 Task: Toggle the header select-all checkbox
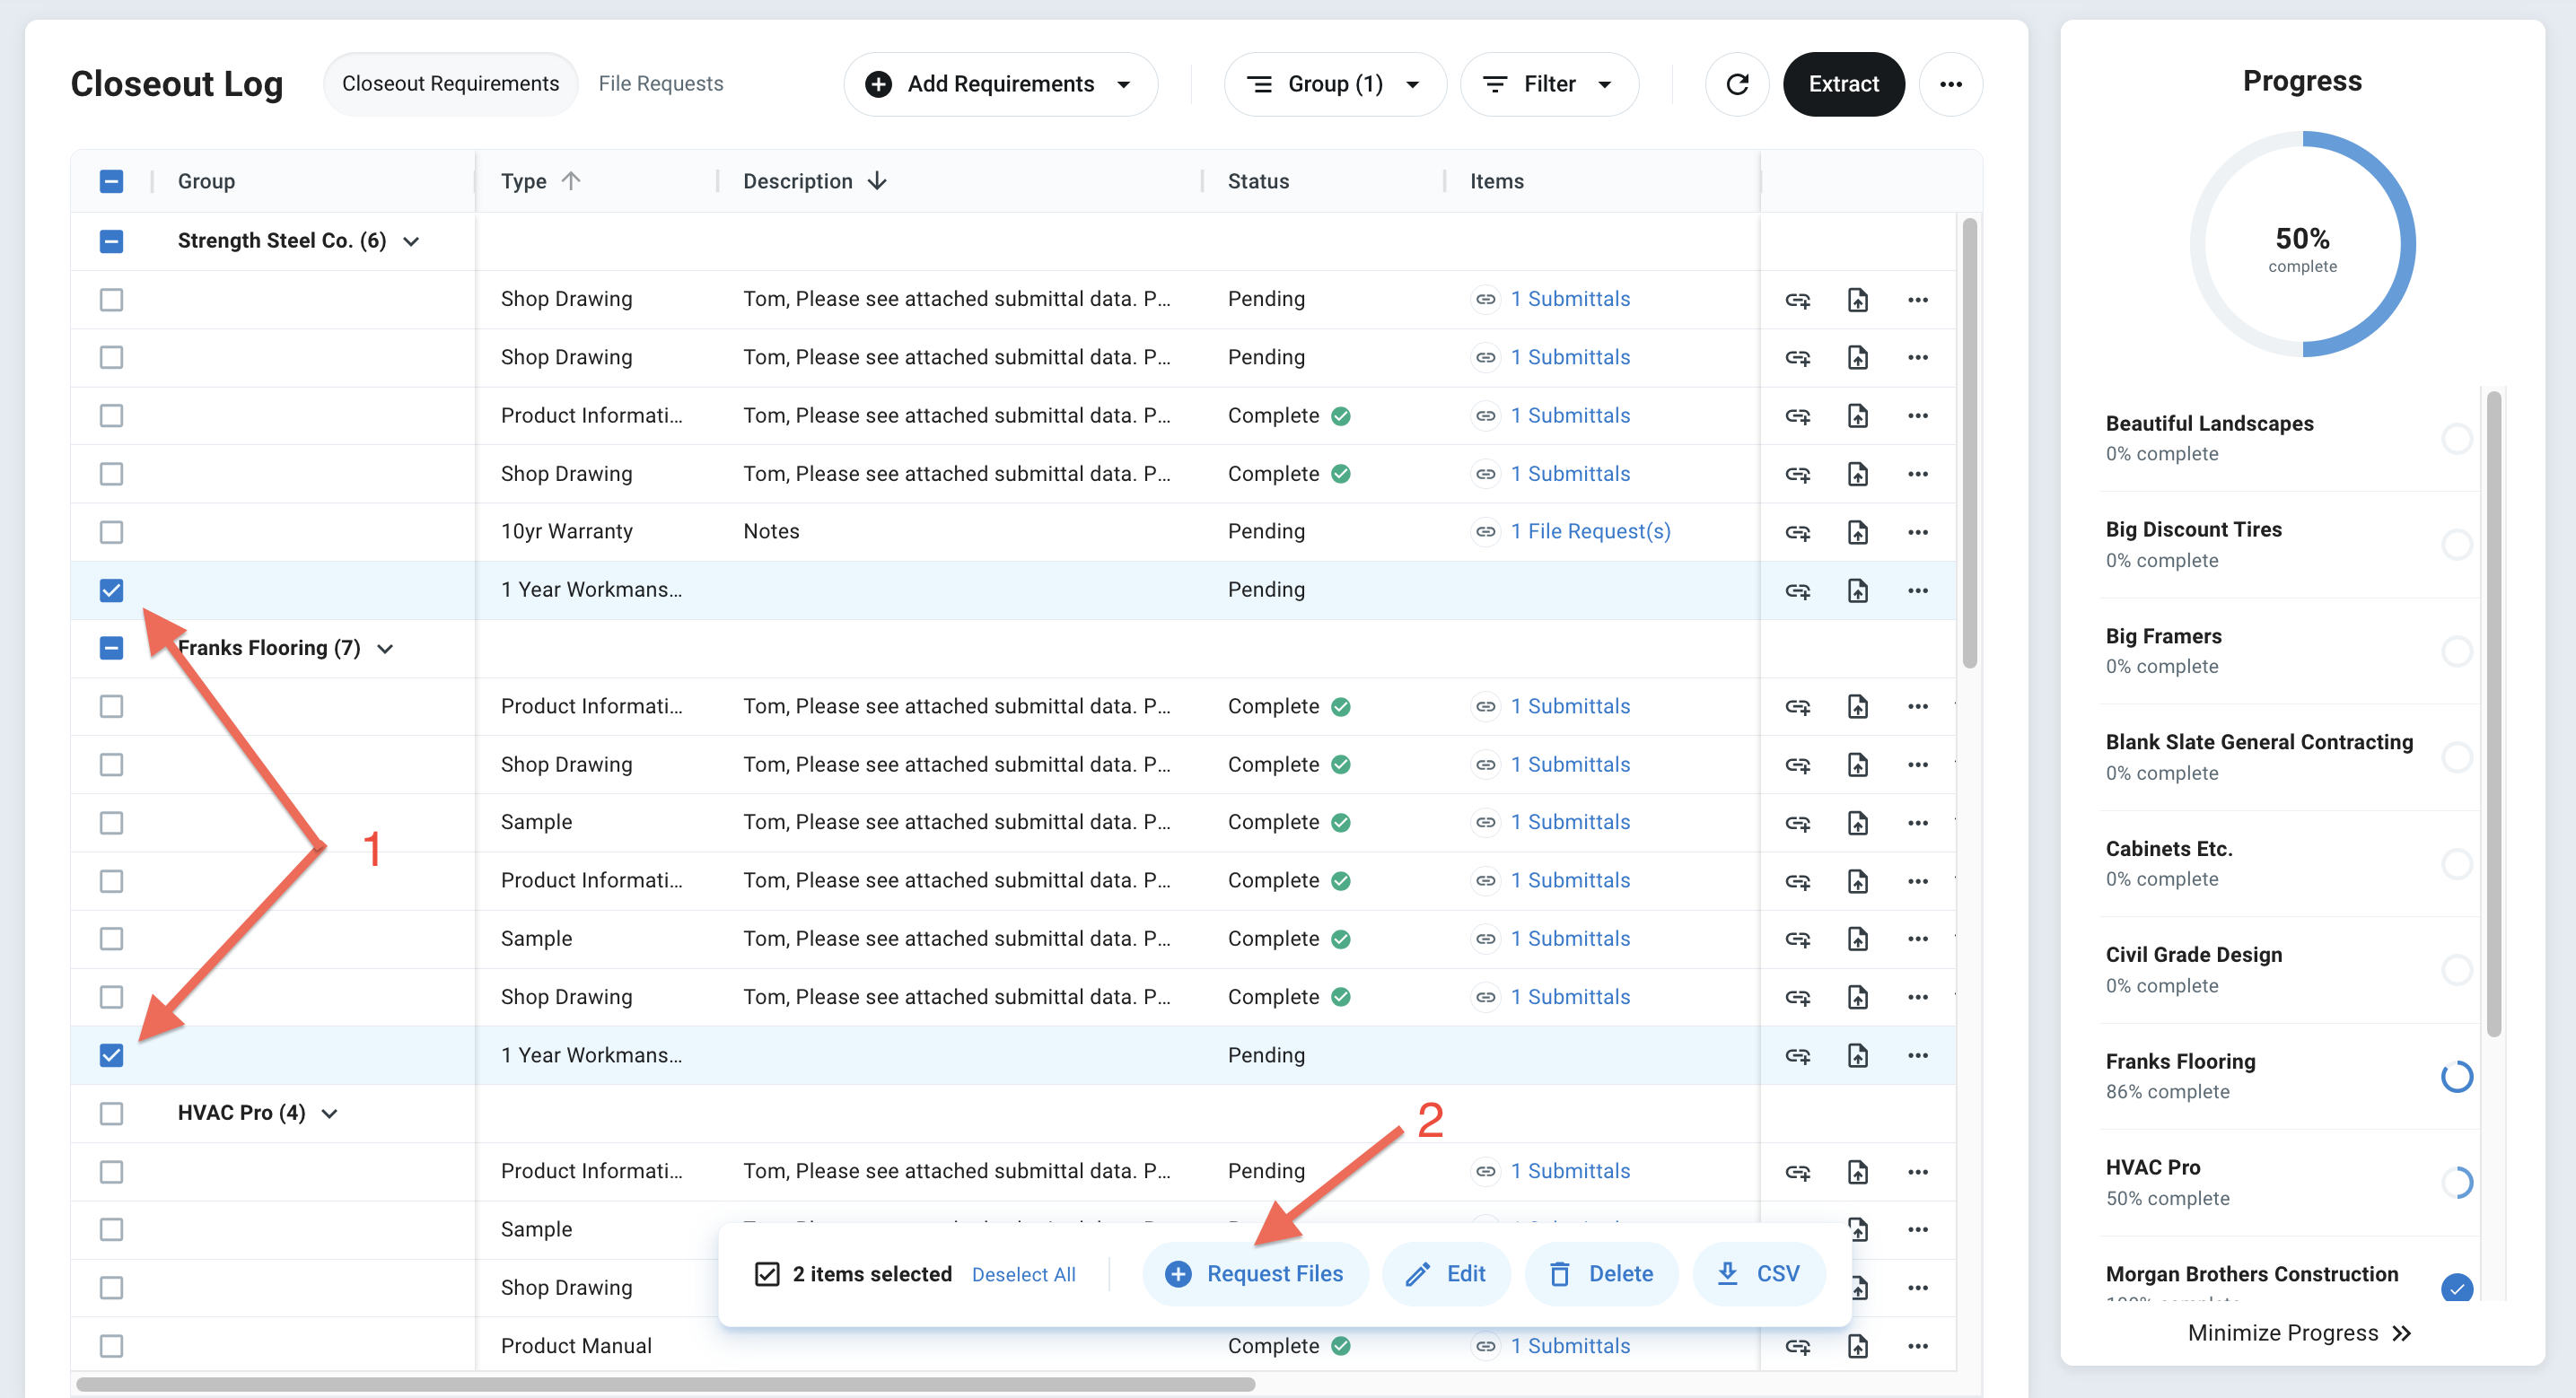click(x=111, y=181)
